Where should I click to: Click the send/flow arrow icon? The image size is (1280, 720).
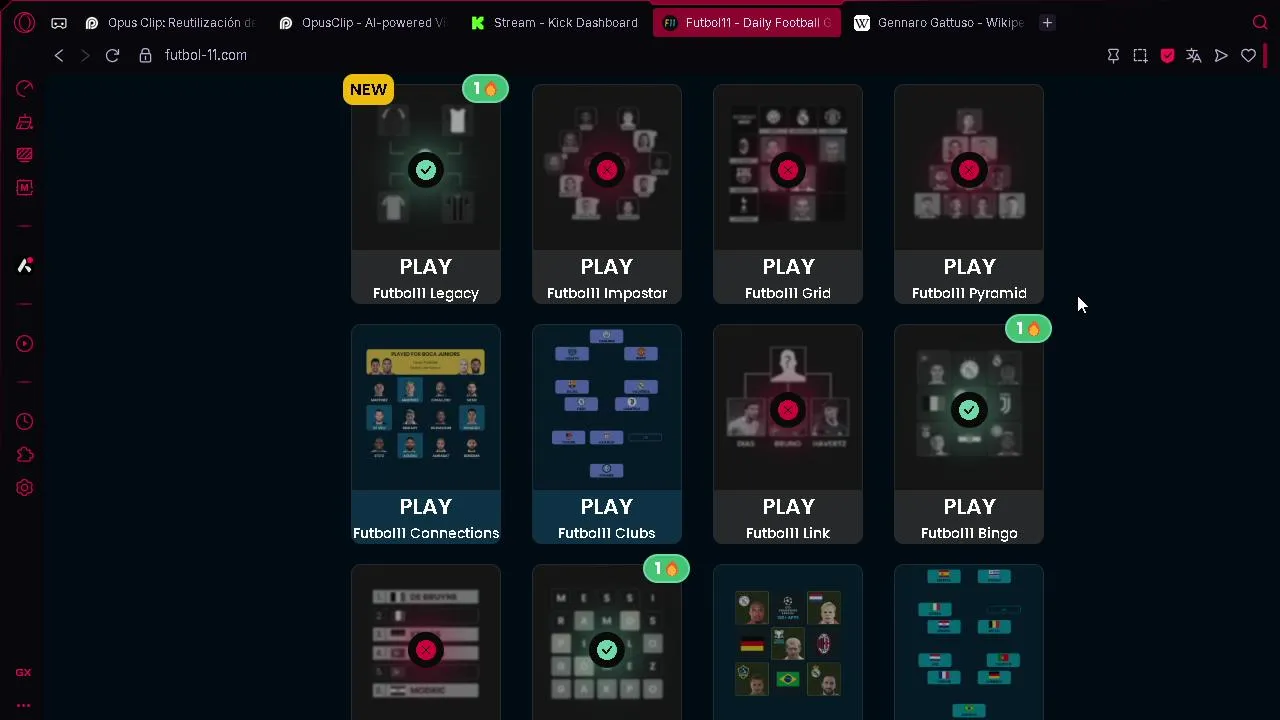pos(1221,55)
